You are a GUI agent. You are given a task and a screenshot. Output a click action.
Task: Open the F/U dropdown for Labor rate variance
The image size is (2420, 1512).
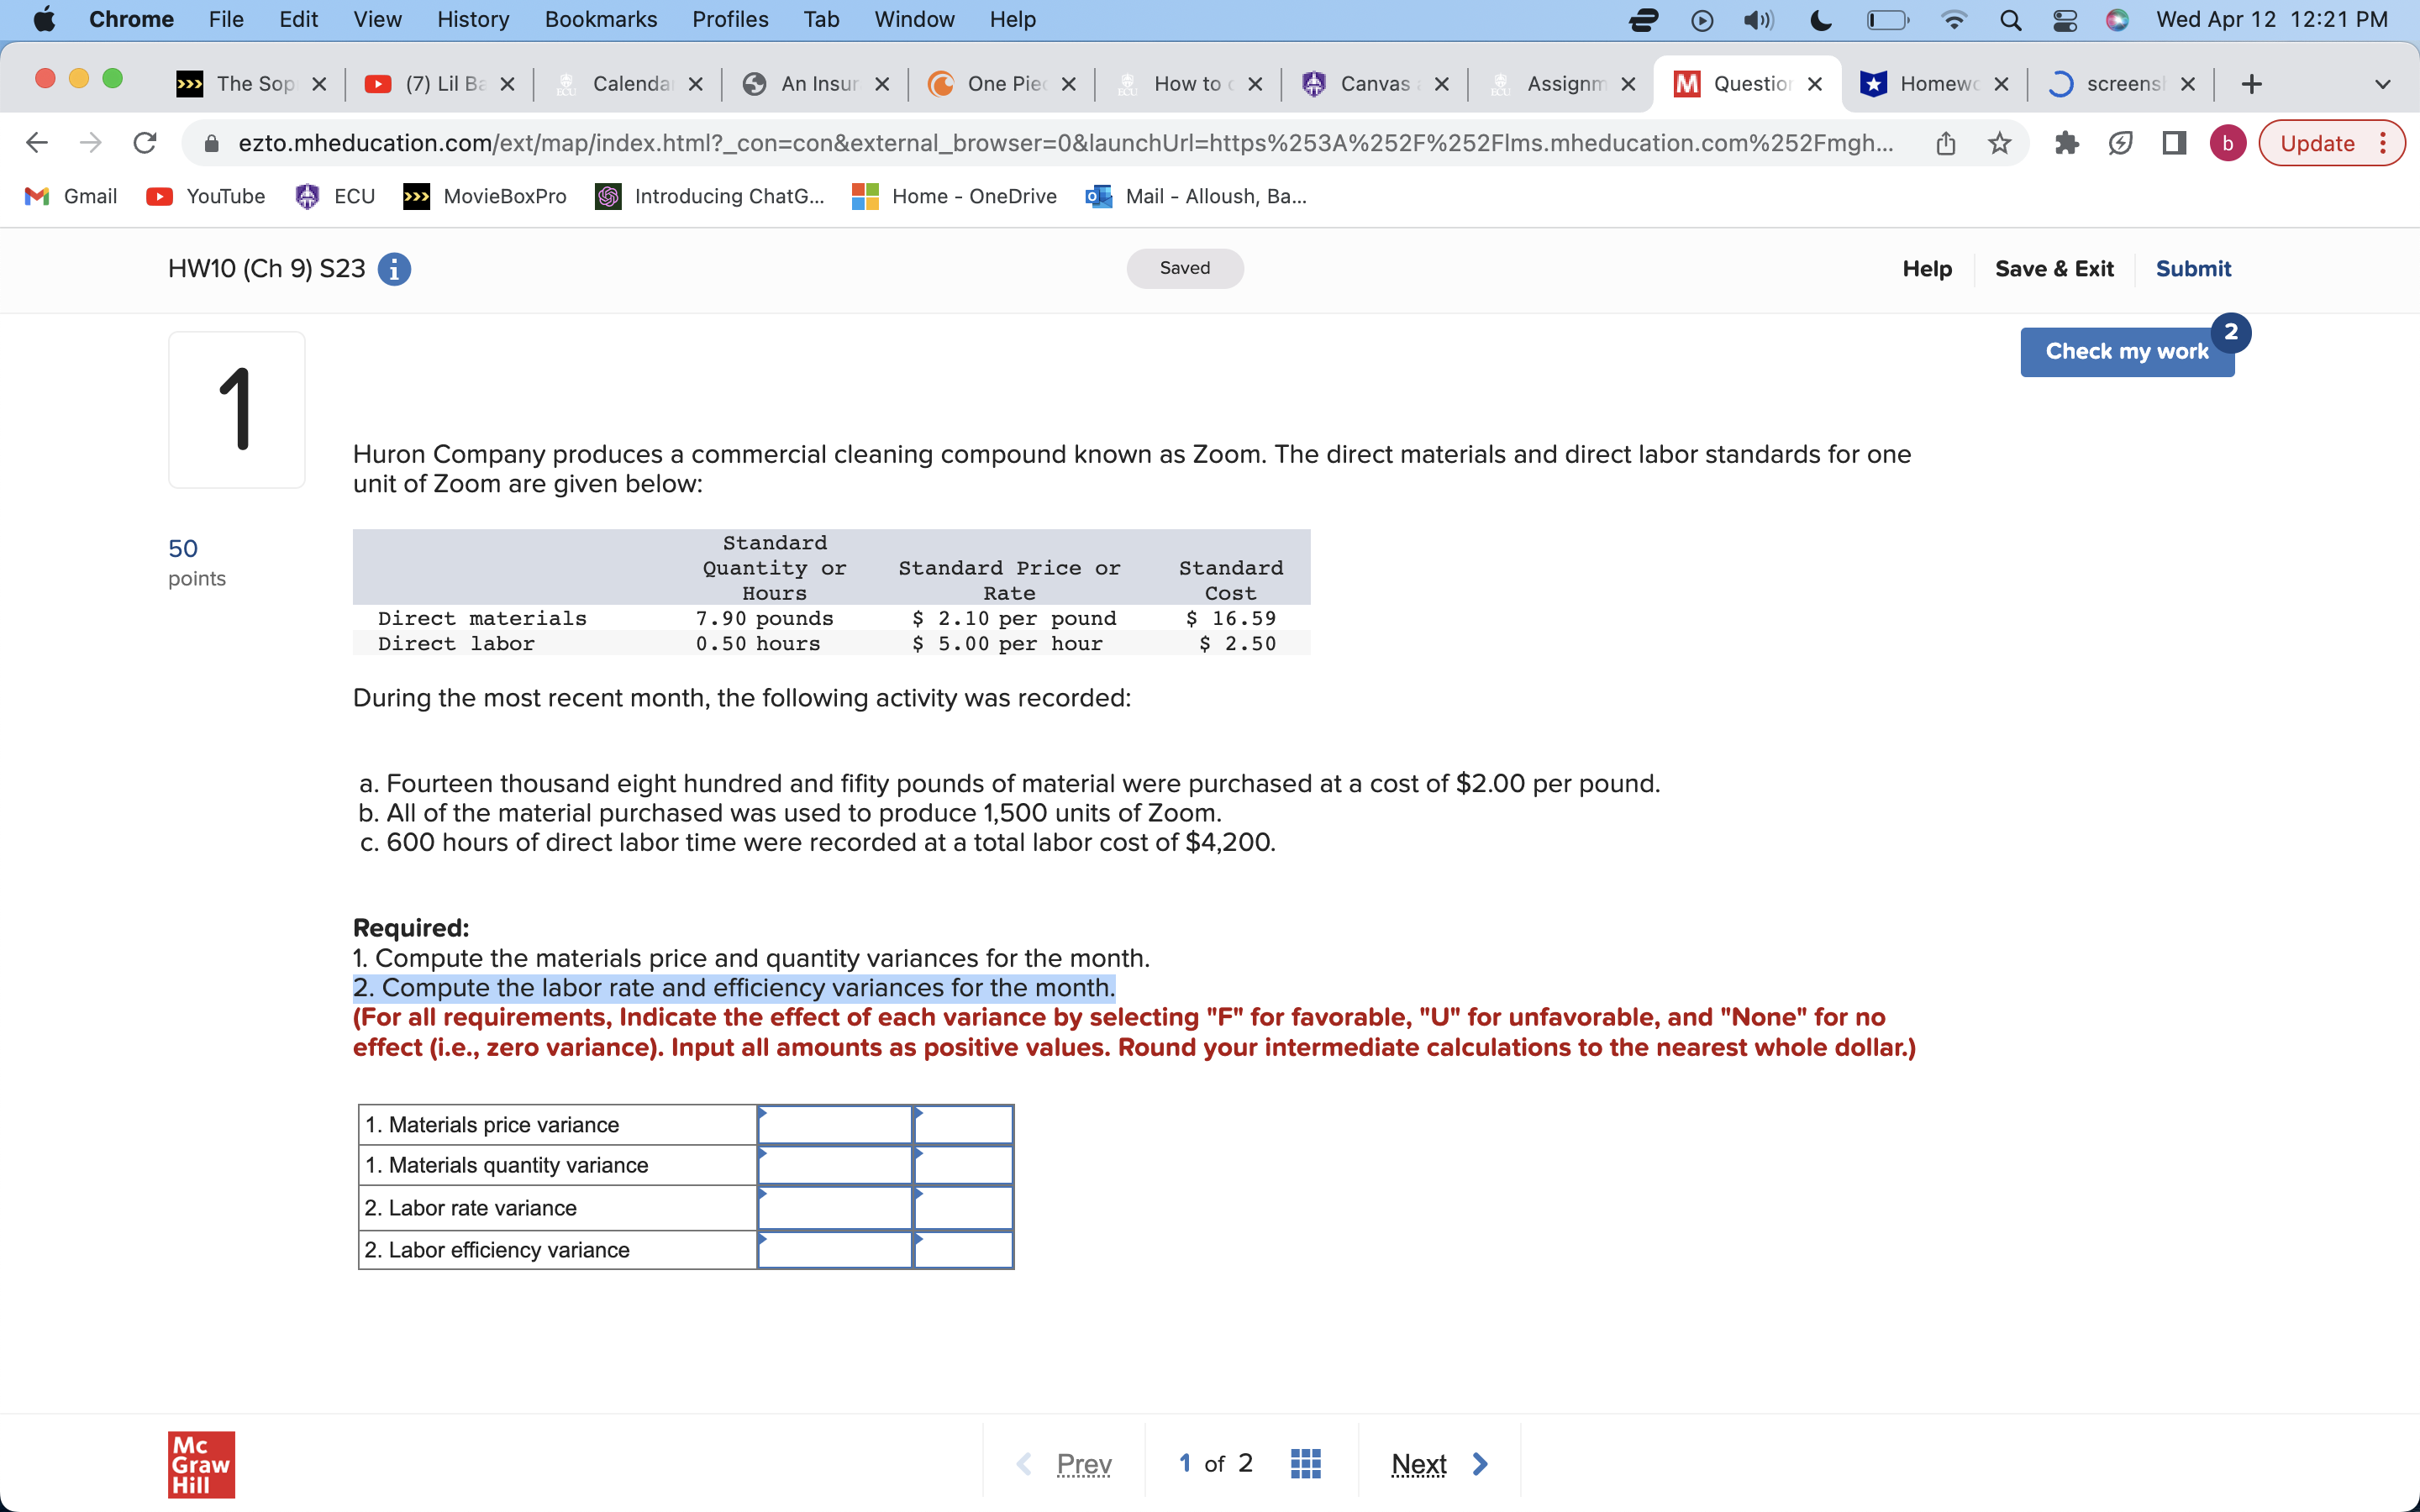(962, 1207)
